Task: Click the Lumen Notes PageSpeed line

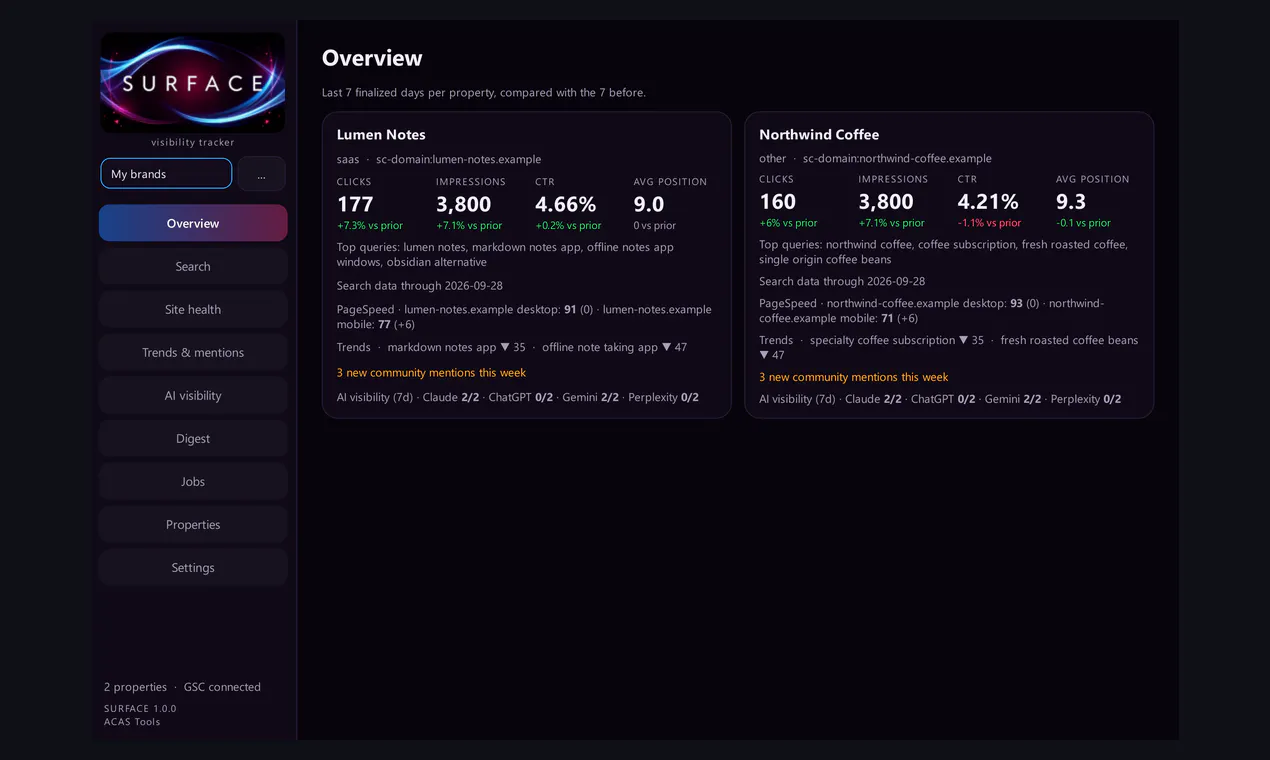Action: click(x=524, y=317)
